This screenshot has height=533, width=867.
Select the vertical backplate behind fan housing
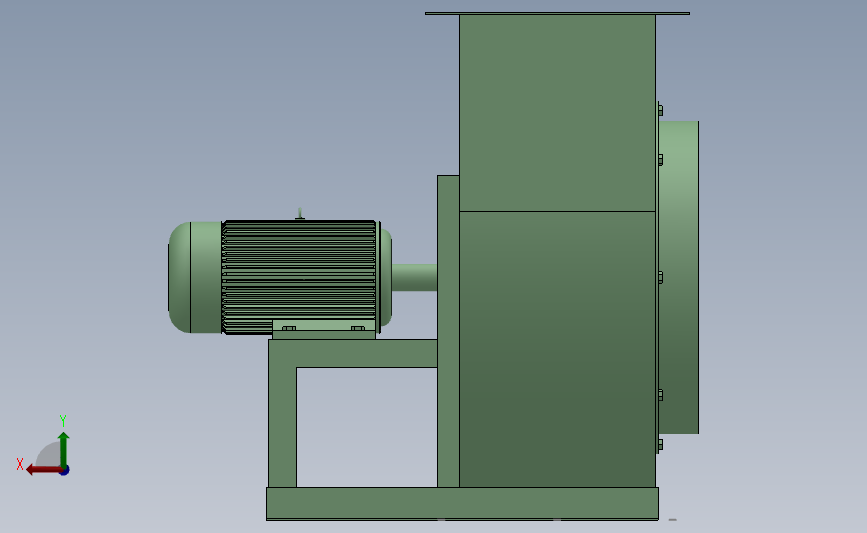[448, 331]
